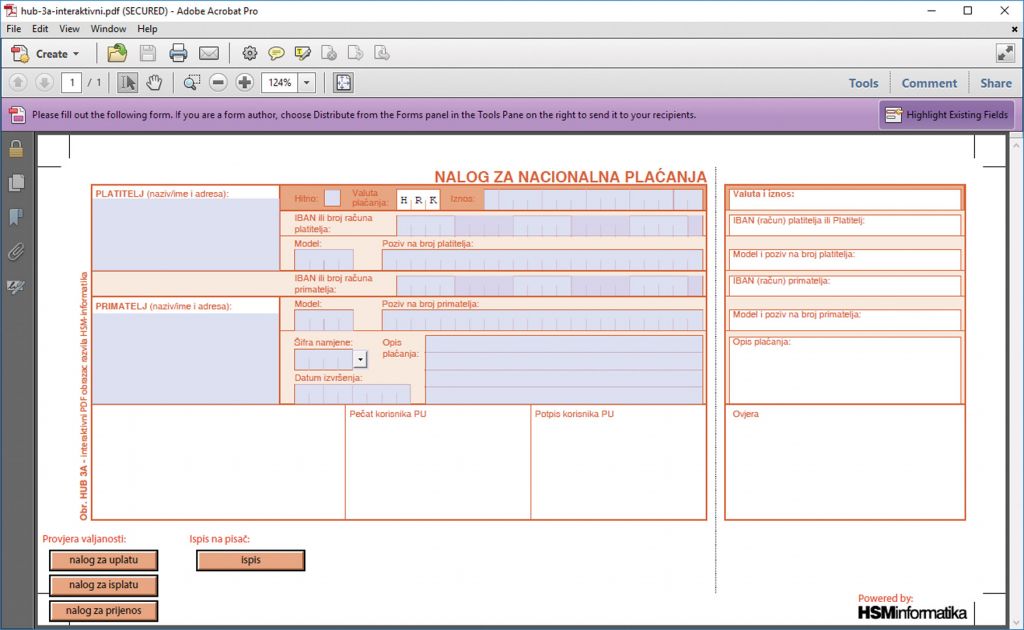Expand the Create dropdown menu
This screenshot has width=1024, height=630.
tap(76, 54)
